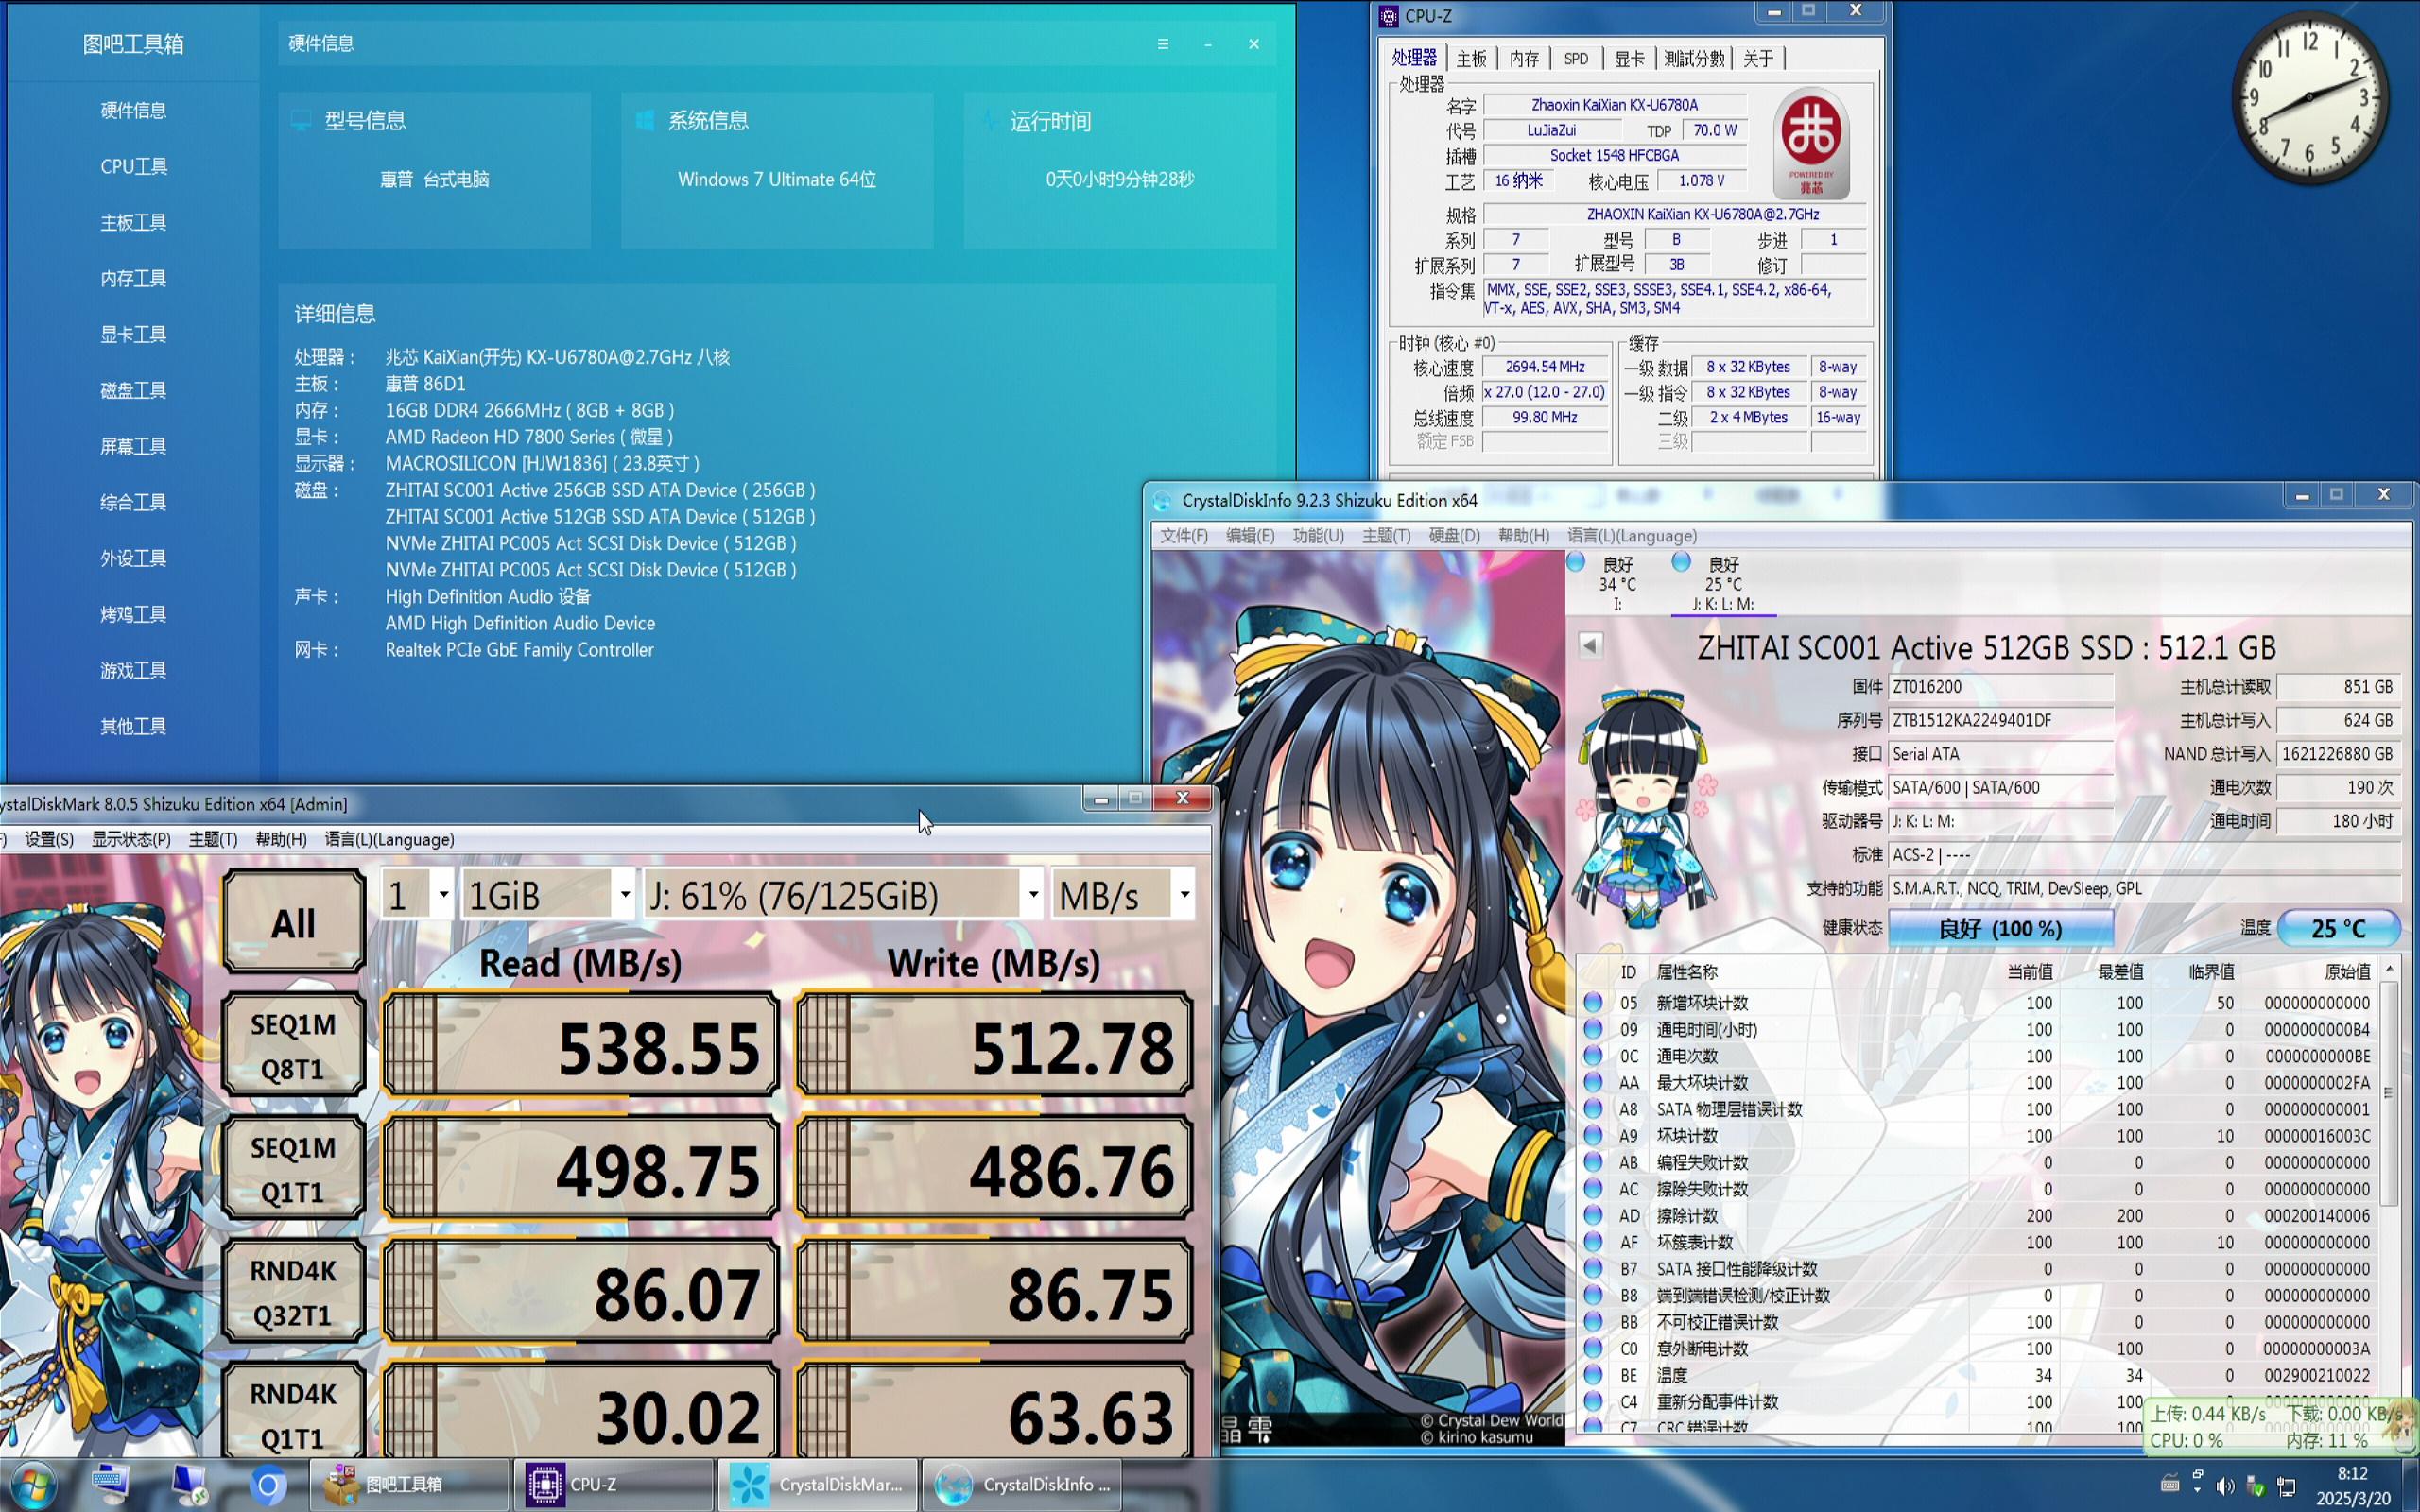Click the 良好 (100%) health status bar
This screenshot has height=1512, width=2420.
pos(2000,928)
